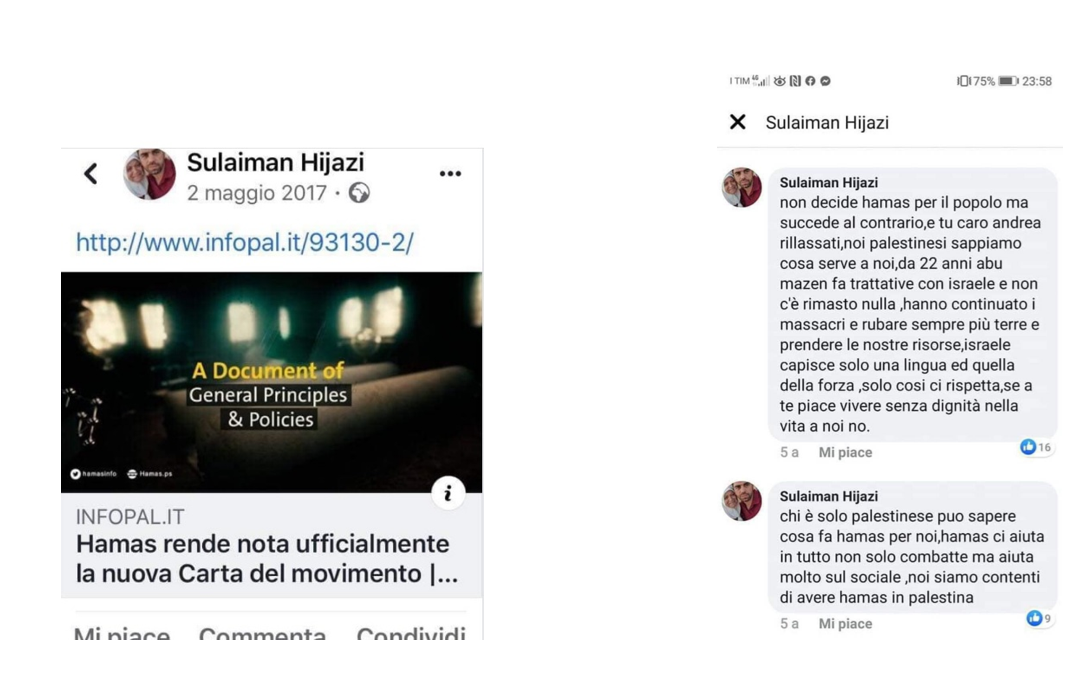
Task: Tap the battery indicator in the status bar
Action: coord(1008,81)
